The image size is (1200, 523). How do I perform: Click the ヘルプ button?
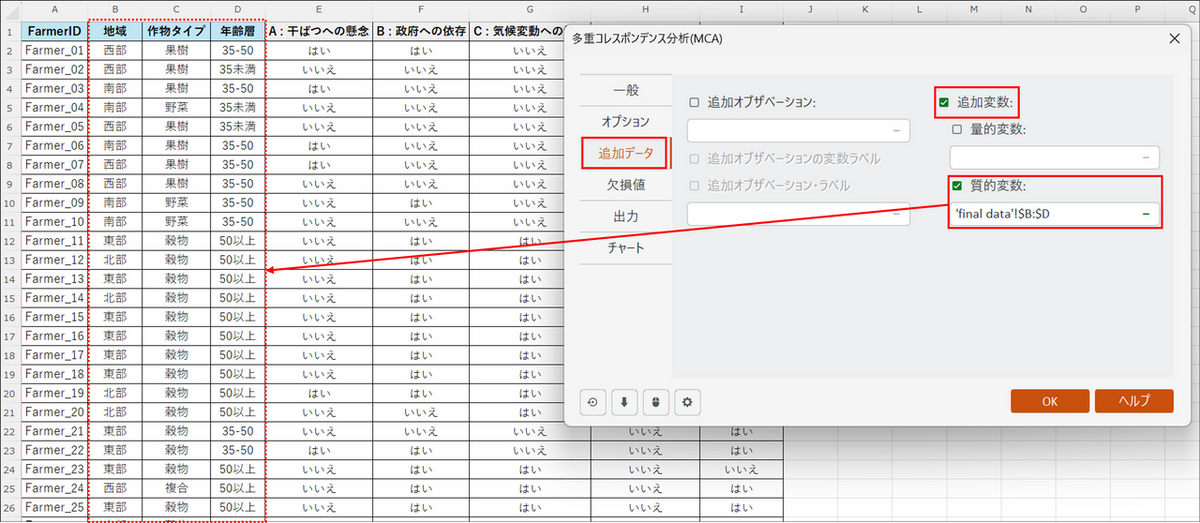point(1133,401)
